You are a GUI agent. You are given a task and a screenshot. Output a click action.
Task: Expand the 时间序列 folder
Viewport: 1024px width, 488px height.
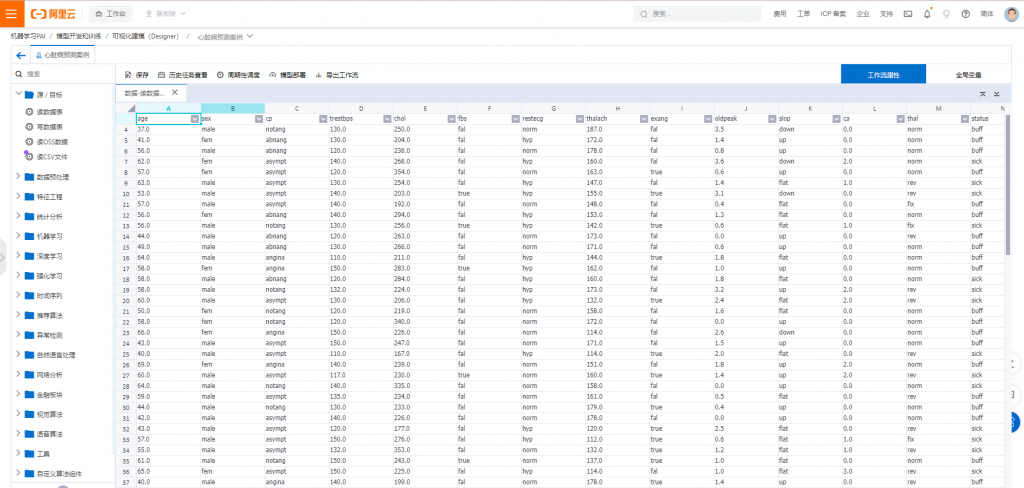click(19, 295)
